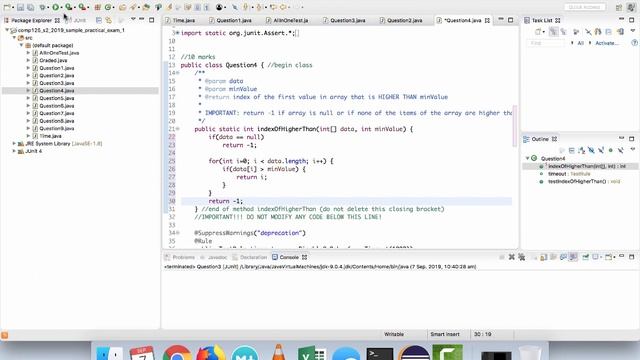
Task: Click the Find field in Task List
Action: (545, 43)
